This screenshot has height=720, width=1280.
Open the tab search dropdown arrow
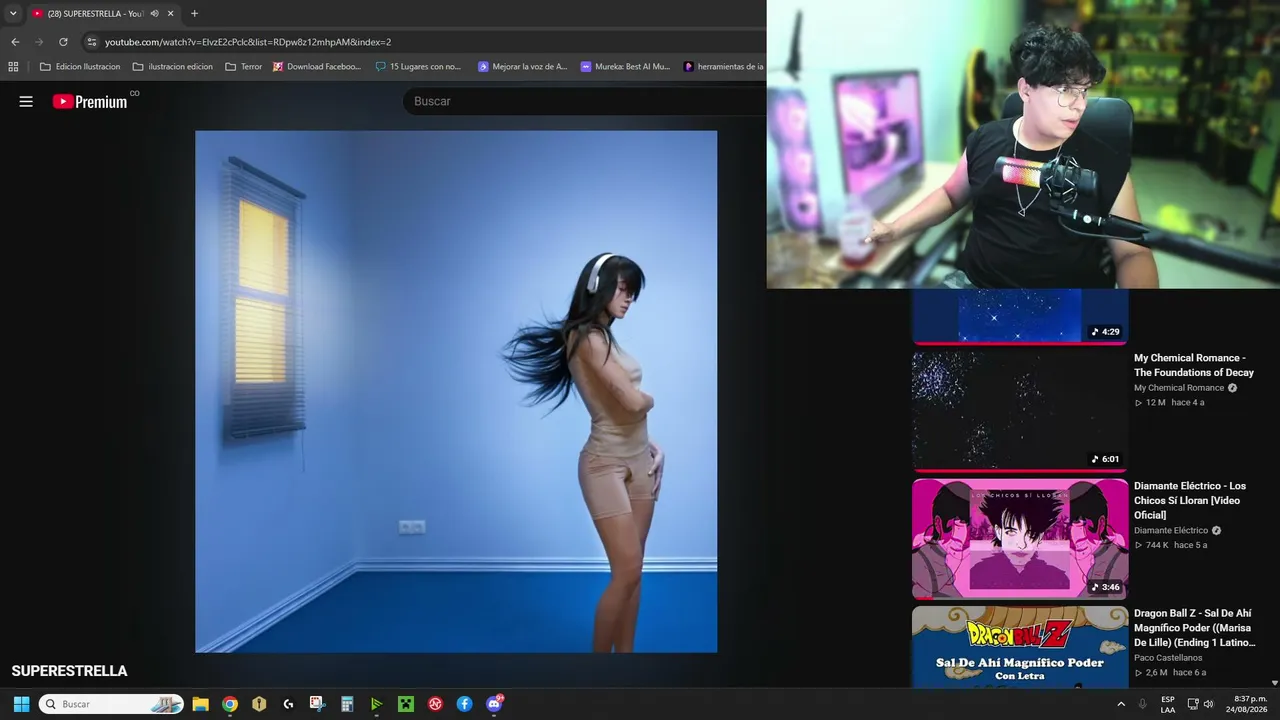[13, 13]
